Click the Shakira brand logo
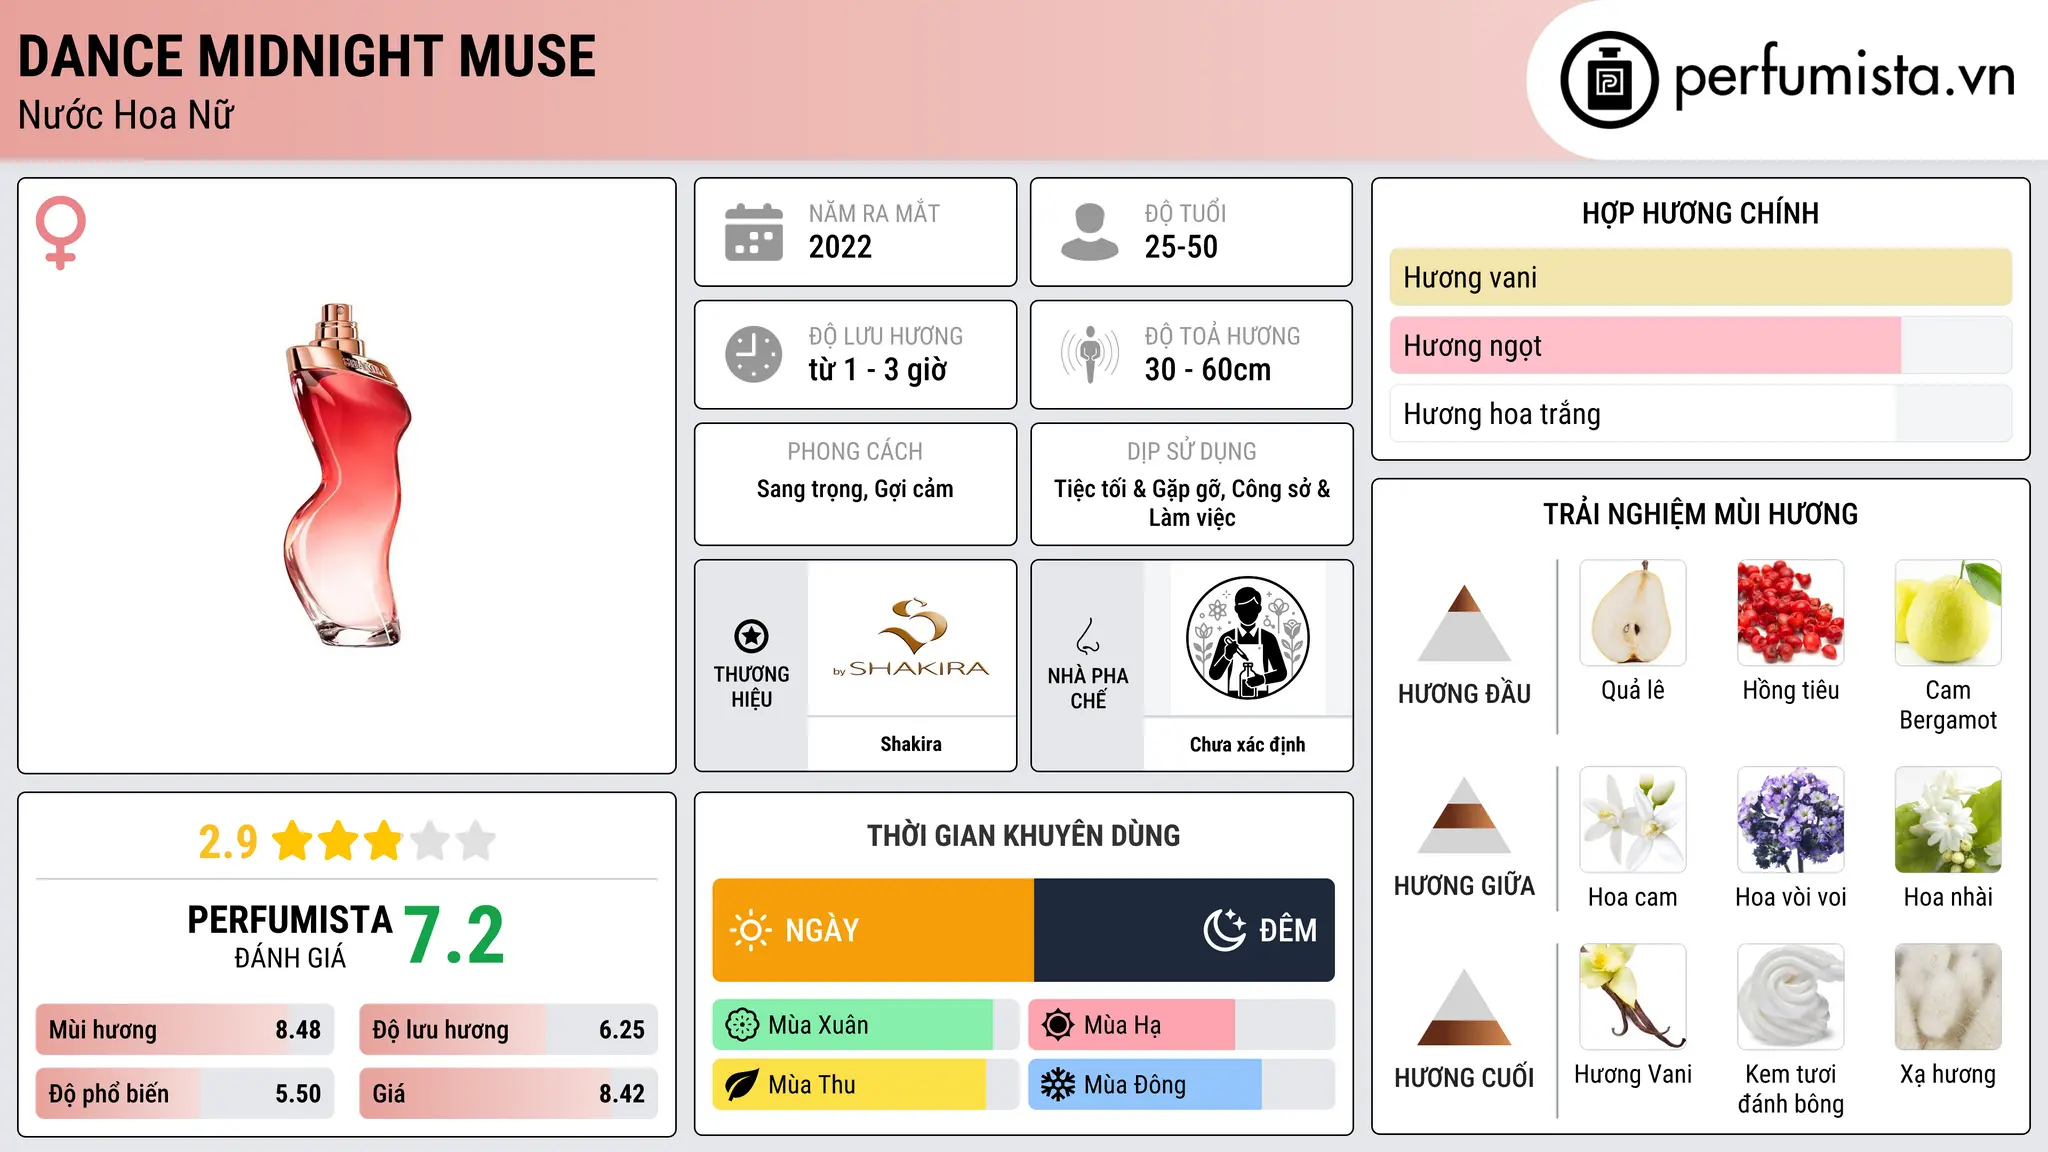This screenshot has height=1152, width=2048. [911, 638]
